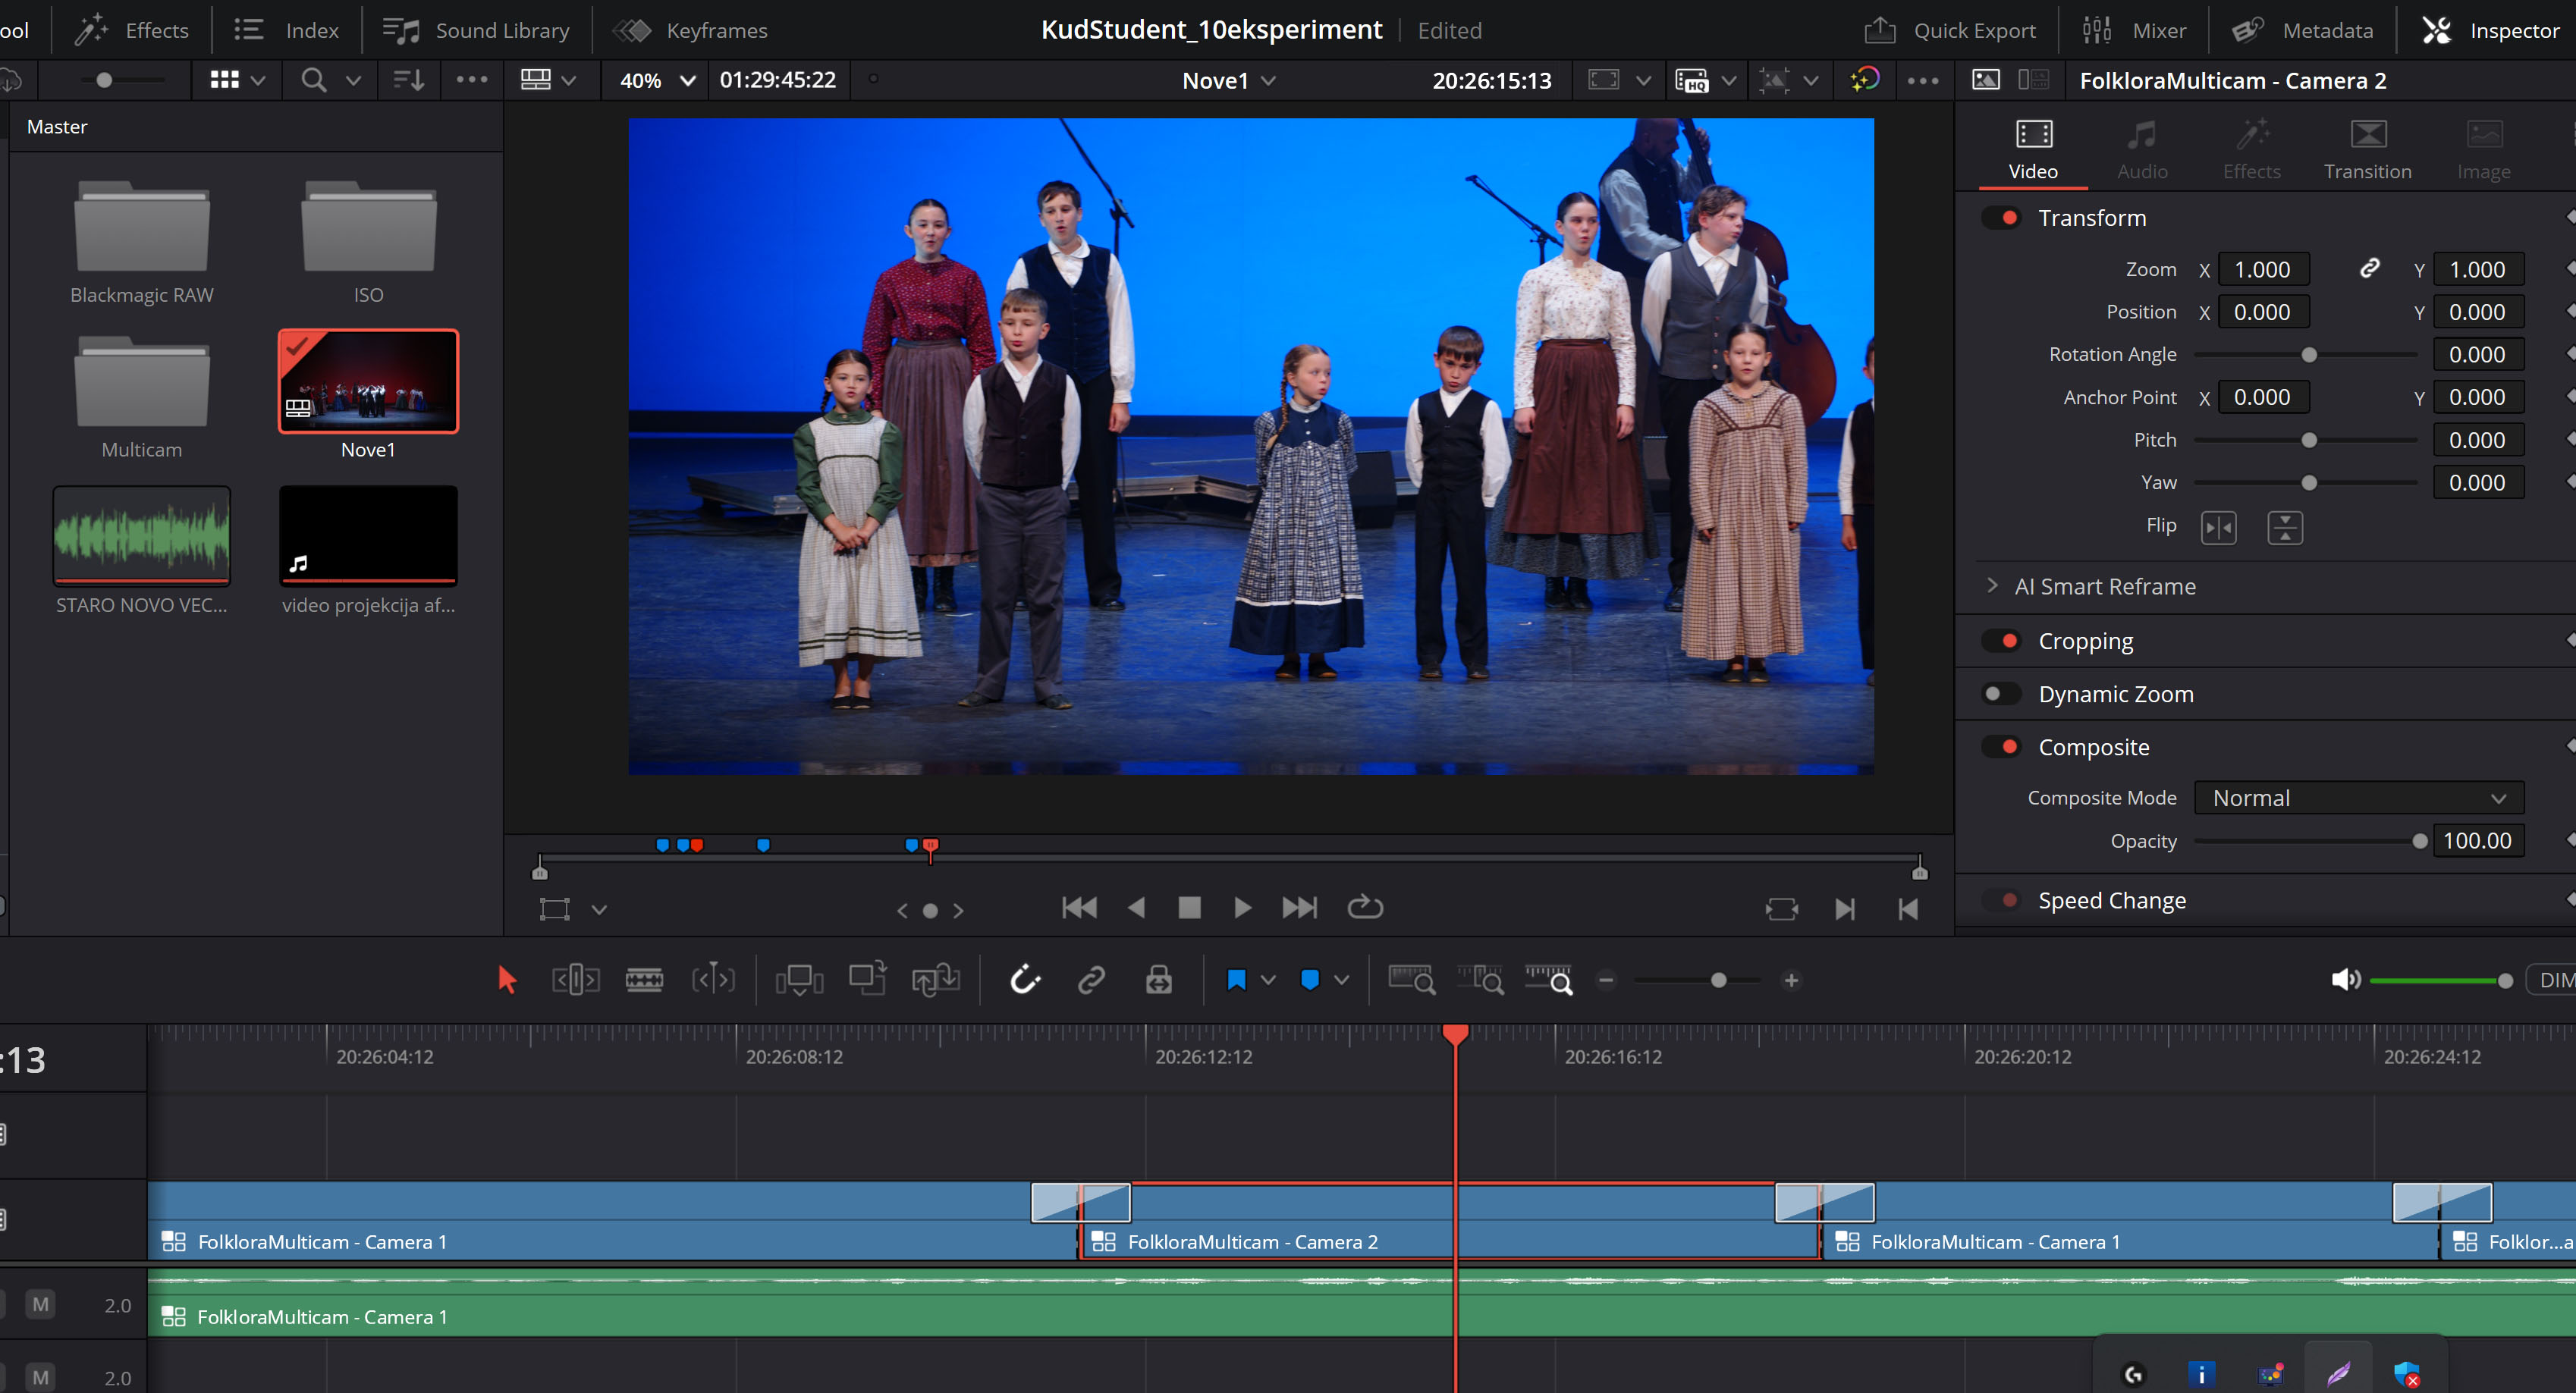Add a blue marker at playhead
Image resolution: width=2576 pixels, height=1393 pixels.
(x=1310, y=980)
